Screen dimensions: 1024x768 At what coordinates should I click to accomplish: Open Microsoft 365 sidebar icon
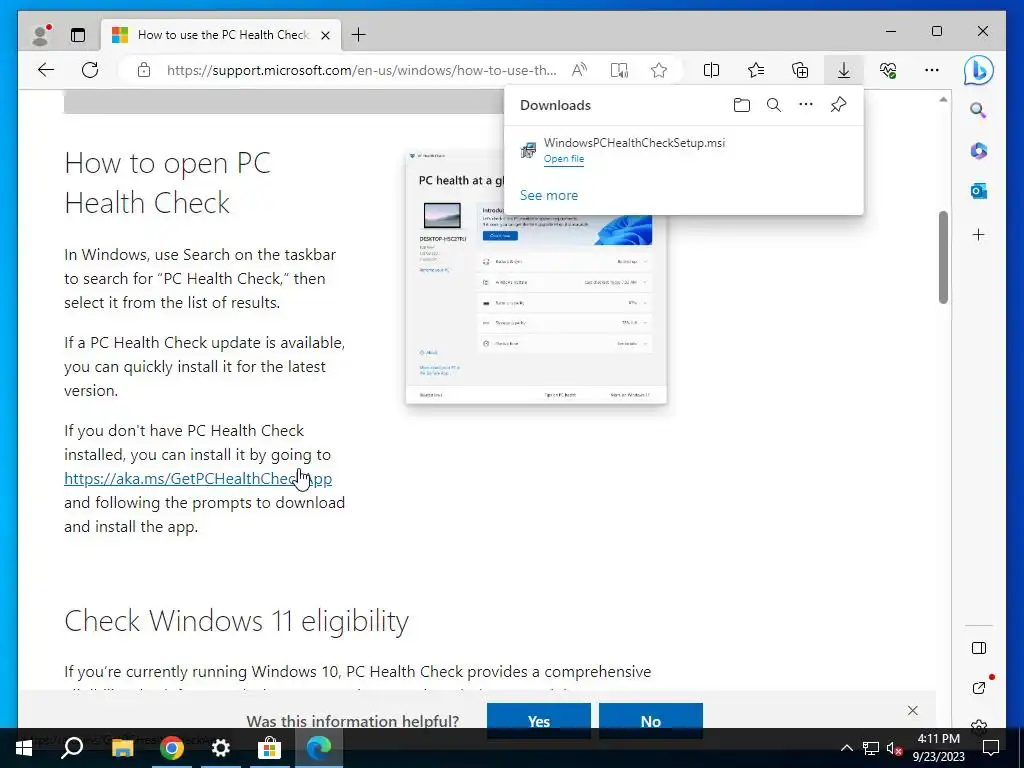pyautogui.click(x=978, y=151)
